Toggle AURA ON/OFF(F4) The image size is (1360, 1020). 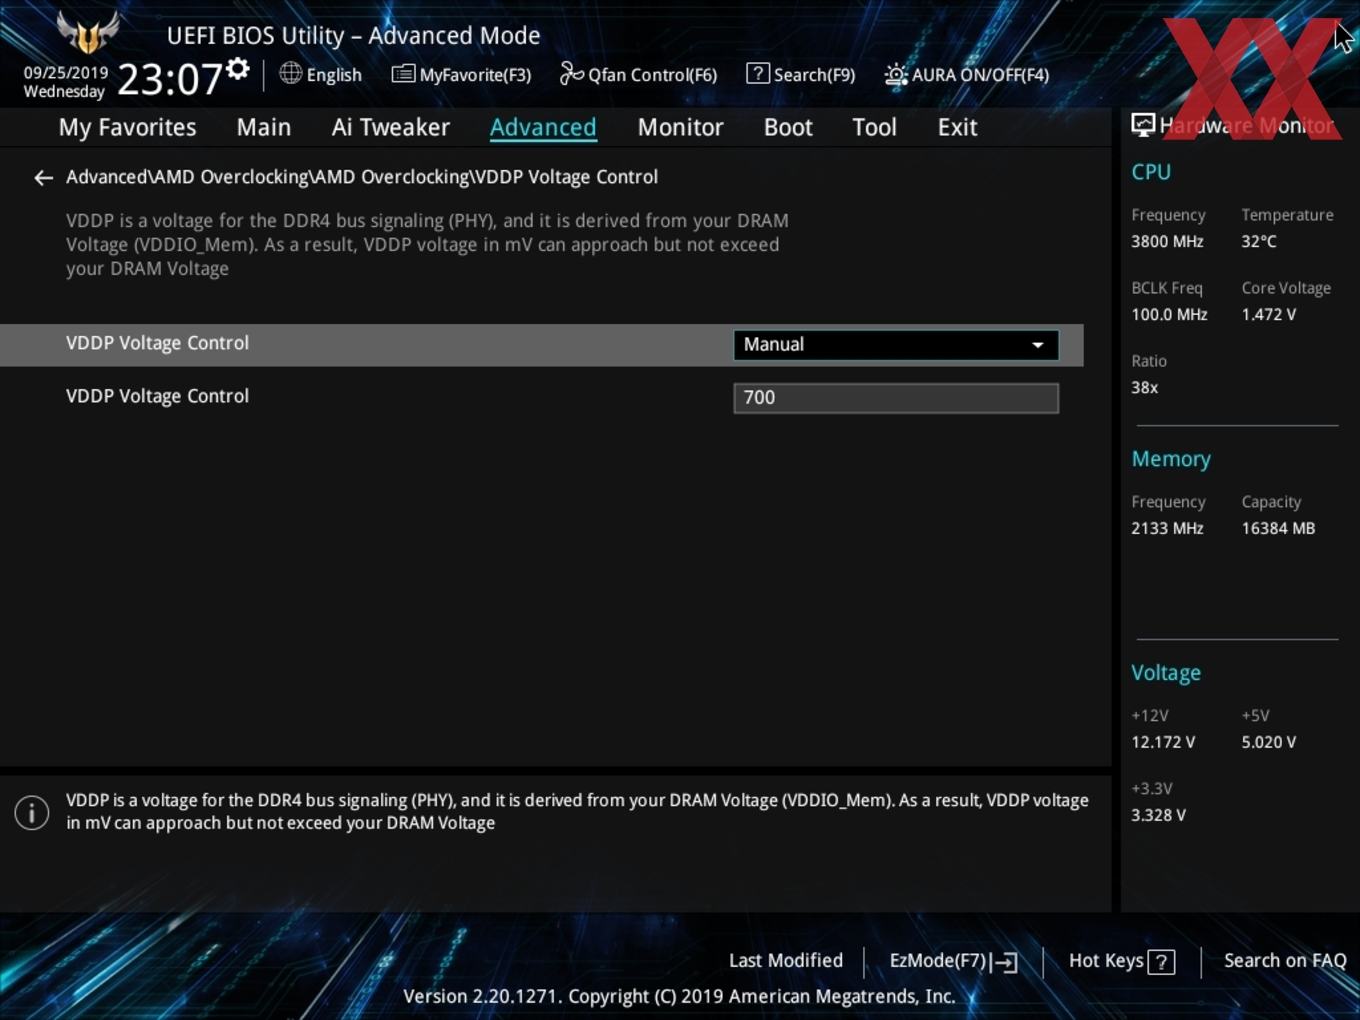click(980, 75)
